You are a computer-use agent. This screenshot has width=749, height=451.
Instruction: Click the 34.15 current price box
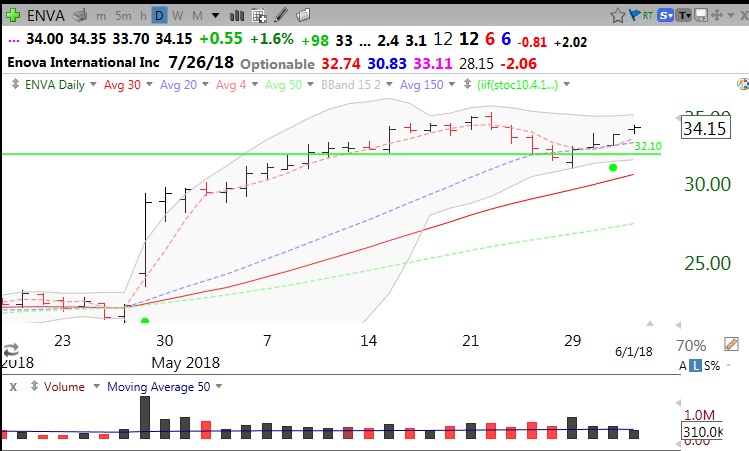tap(705, 129)
